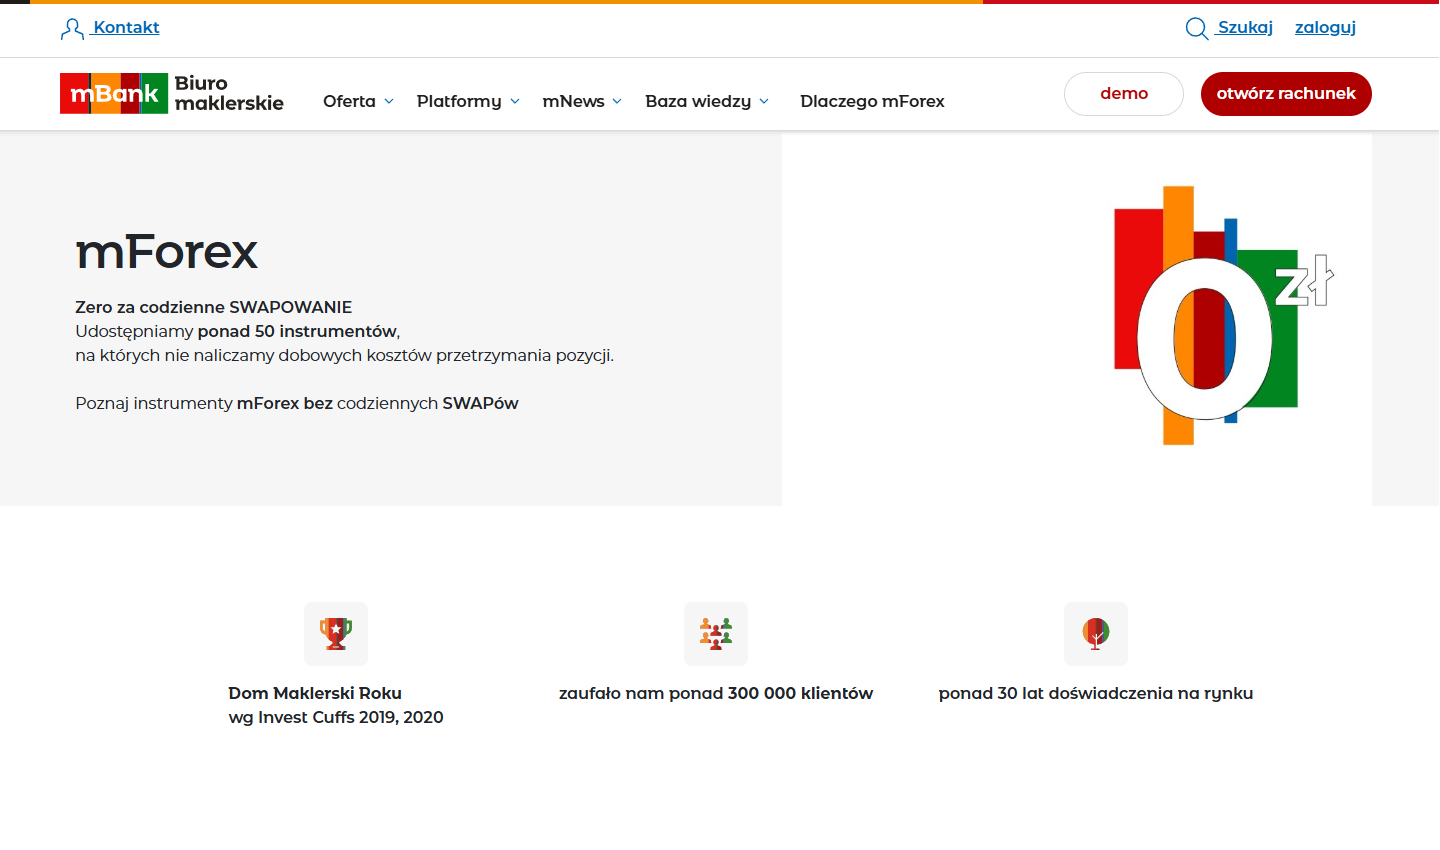
Task: Expand the Oferta dropdown chevron
Action: [x=389, y=101]
